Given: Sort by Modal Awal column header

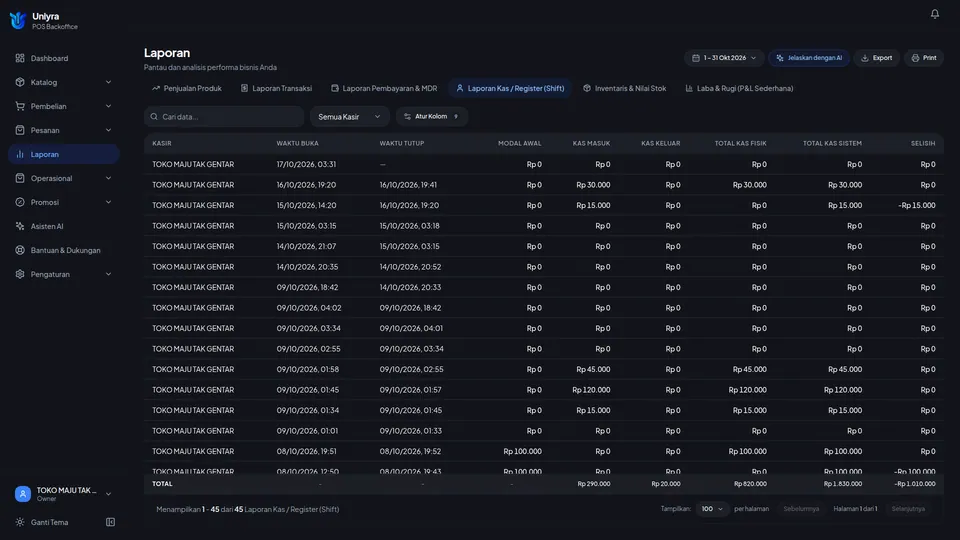Looking at the screenshot, I should [x=519, y=143].
